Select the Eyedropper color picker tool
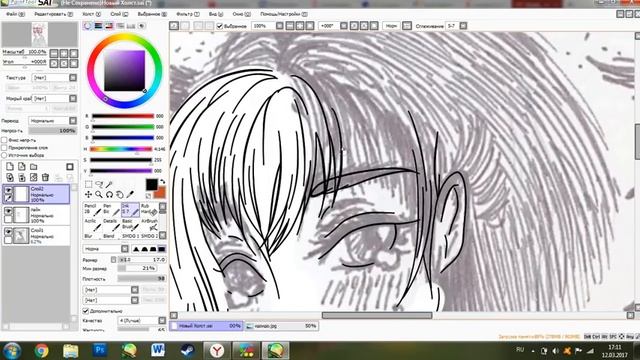640x360 pixels. [x=130, y=195]
